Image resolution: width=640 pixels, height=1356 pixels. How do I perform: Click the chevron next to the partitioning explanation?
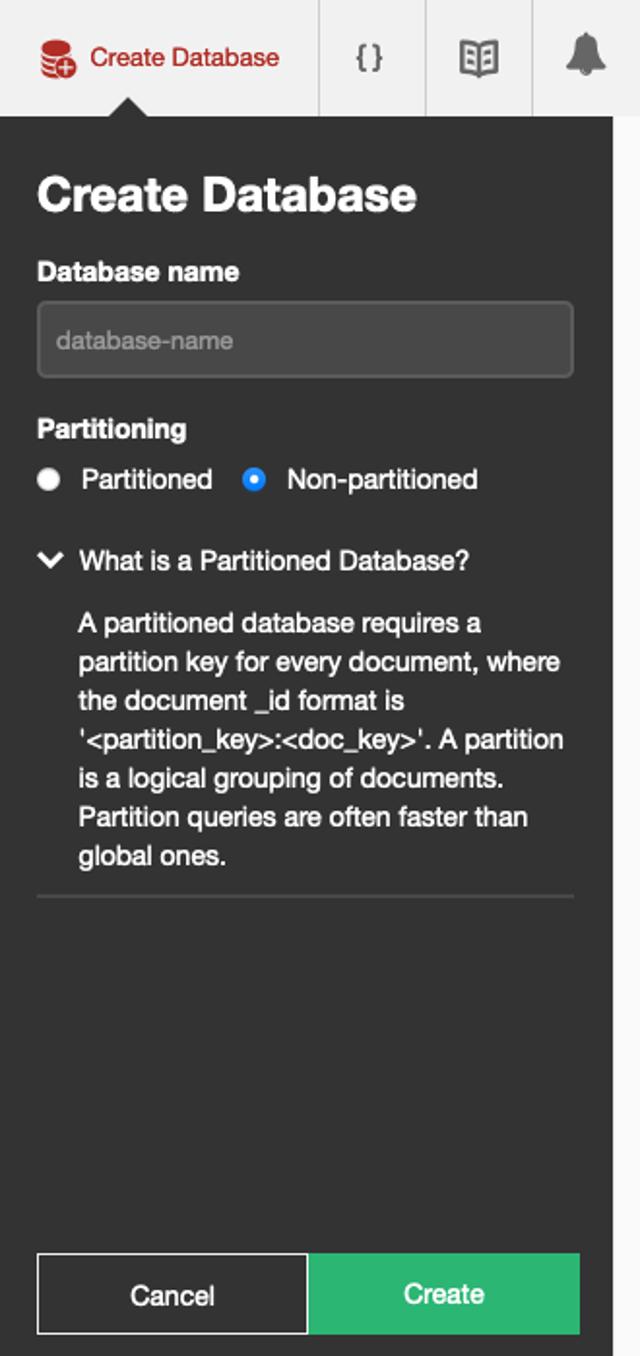pos(48,561)
